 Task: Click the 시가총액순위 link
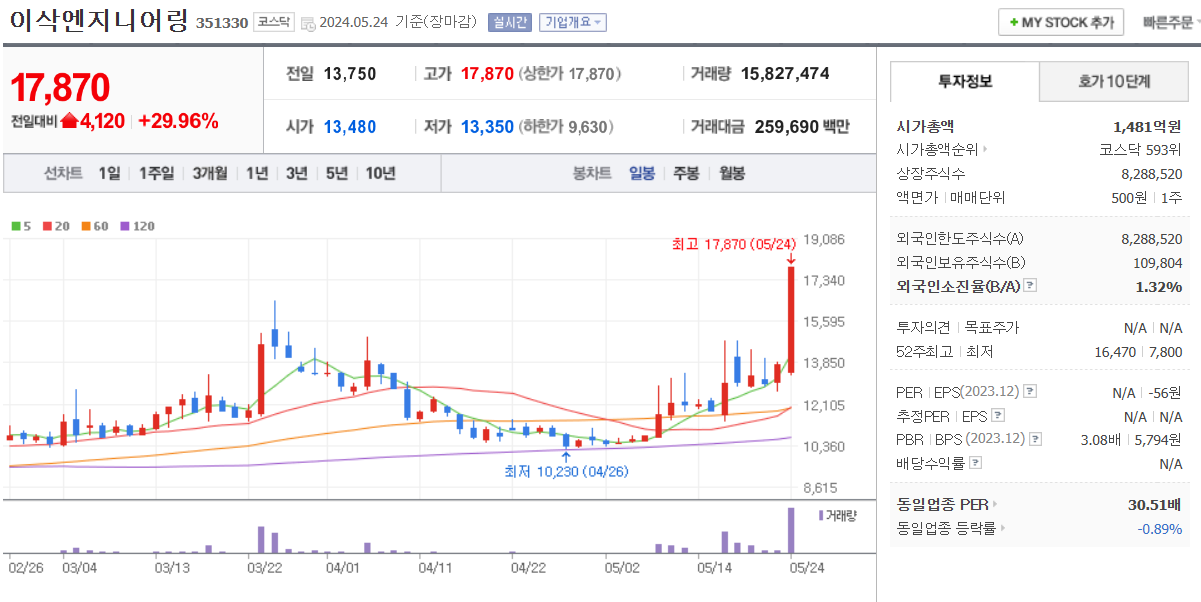pyautogui.click(x=937, y=150)
